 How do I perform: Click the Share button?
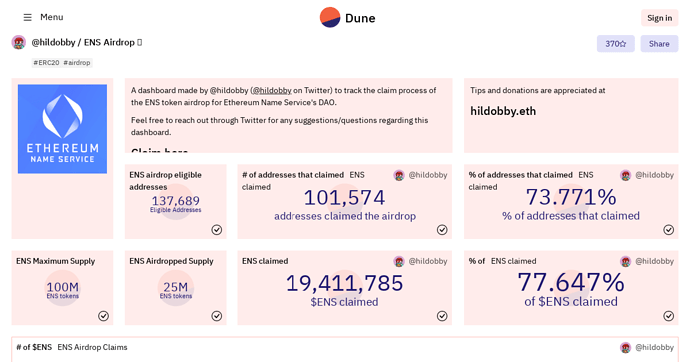point(659,44)
